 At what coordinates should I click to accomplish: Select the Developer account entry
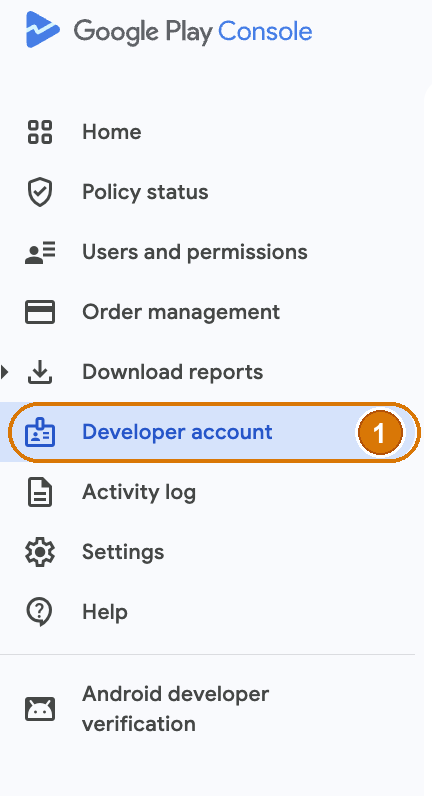click(214, 432)
